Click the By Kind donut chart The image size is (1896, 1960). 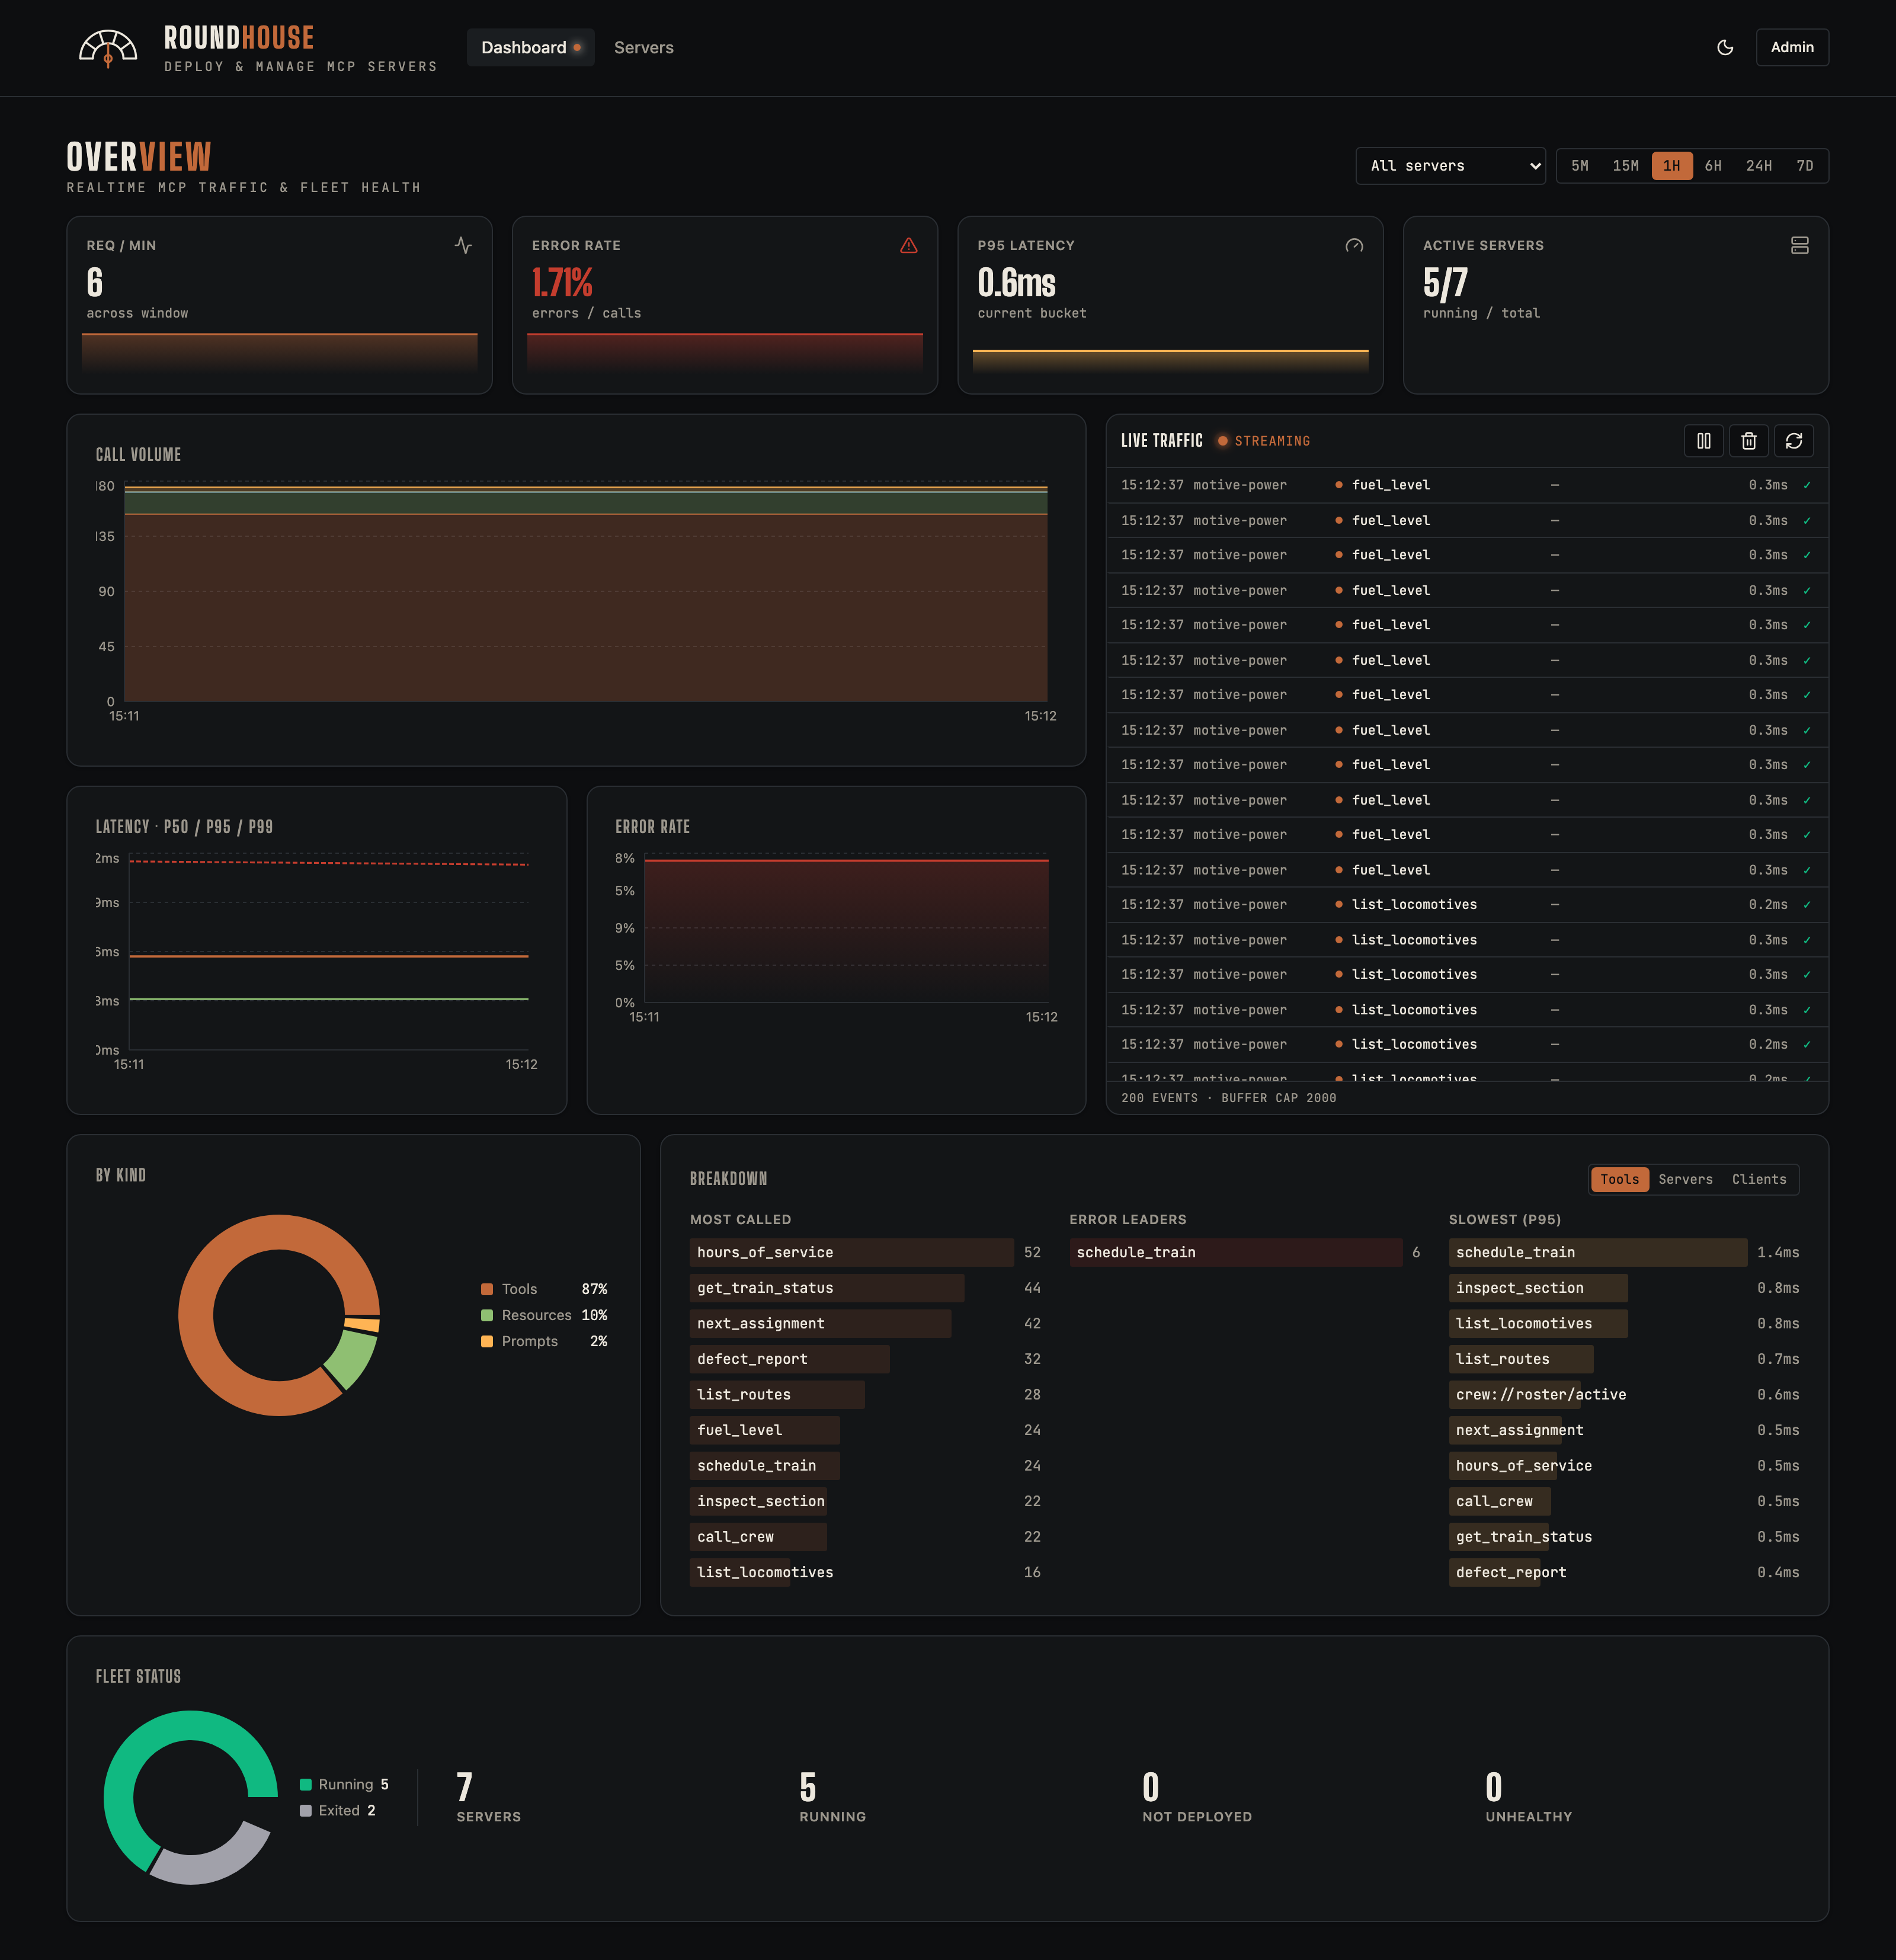(279, 1316)
